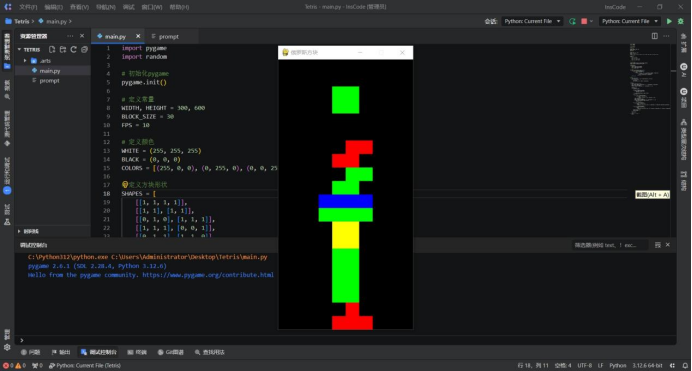This screenshot has width=692, height=371.
Task: Open the 编辑(E) menu
Action: (x=53, y=7)
